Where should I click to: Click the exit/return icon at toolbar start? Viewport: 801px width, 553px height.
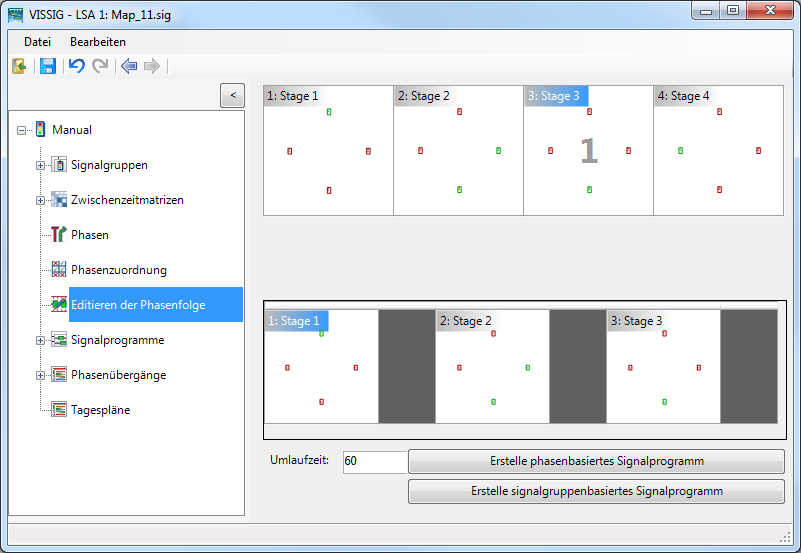(19, 66)
